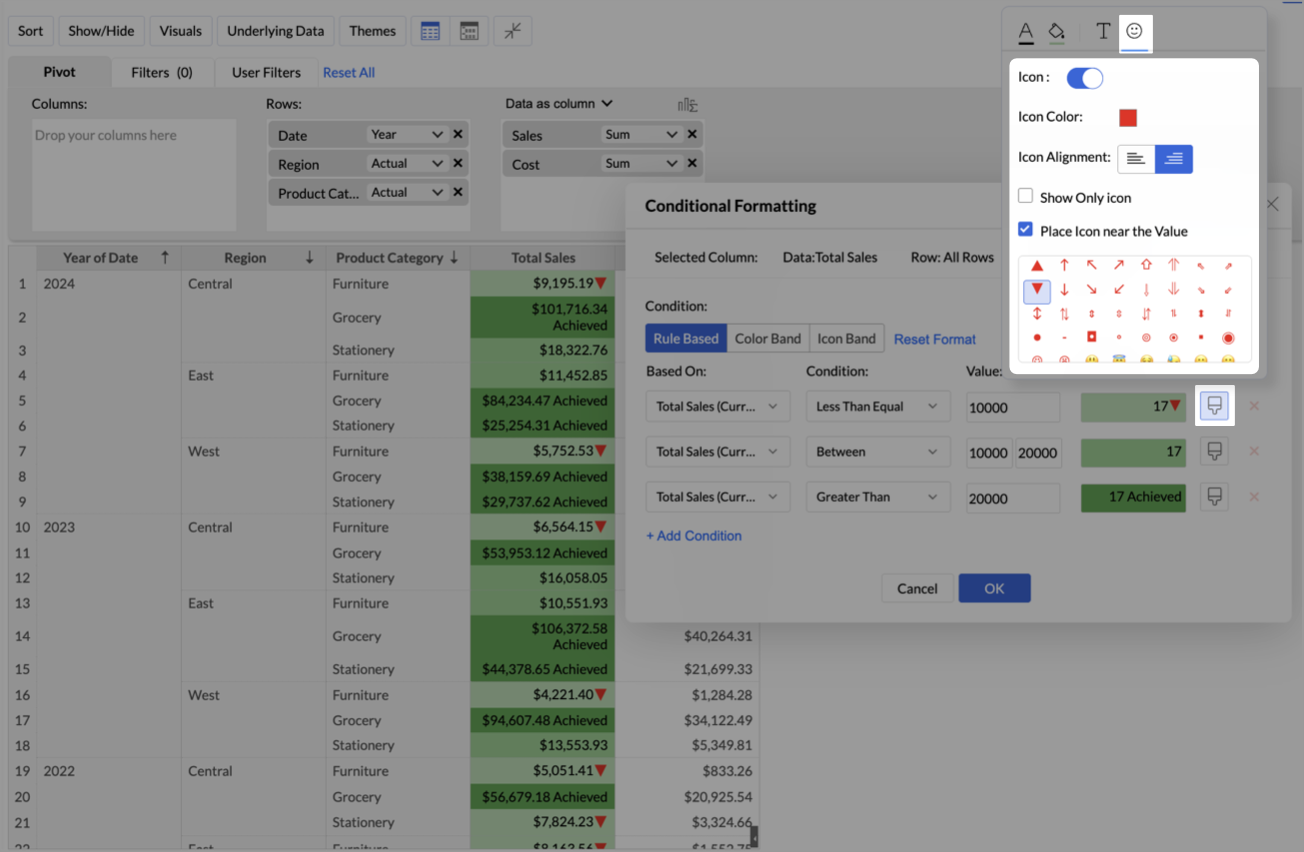
Task: Click the OK button
Action: pyautogui.click(x=993, y=588)
